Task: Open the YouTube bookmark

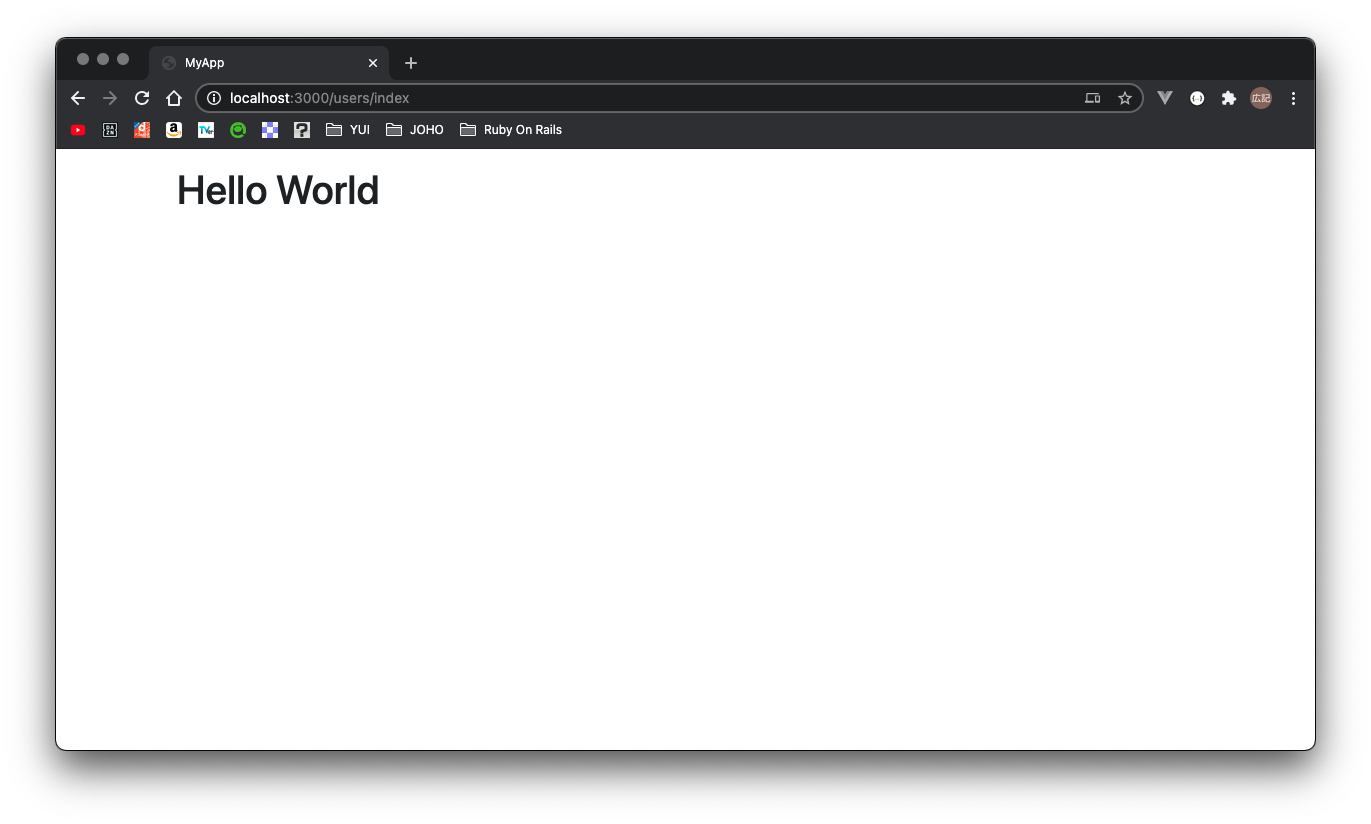Action: [x=78, y=129]
